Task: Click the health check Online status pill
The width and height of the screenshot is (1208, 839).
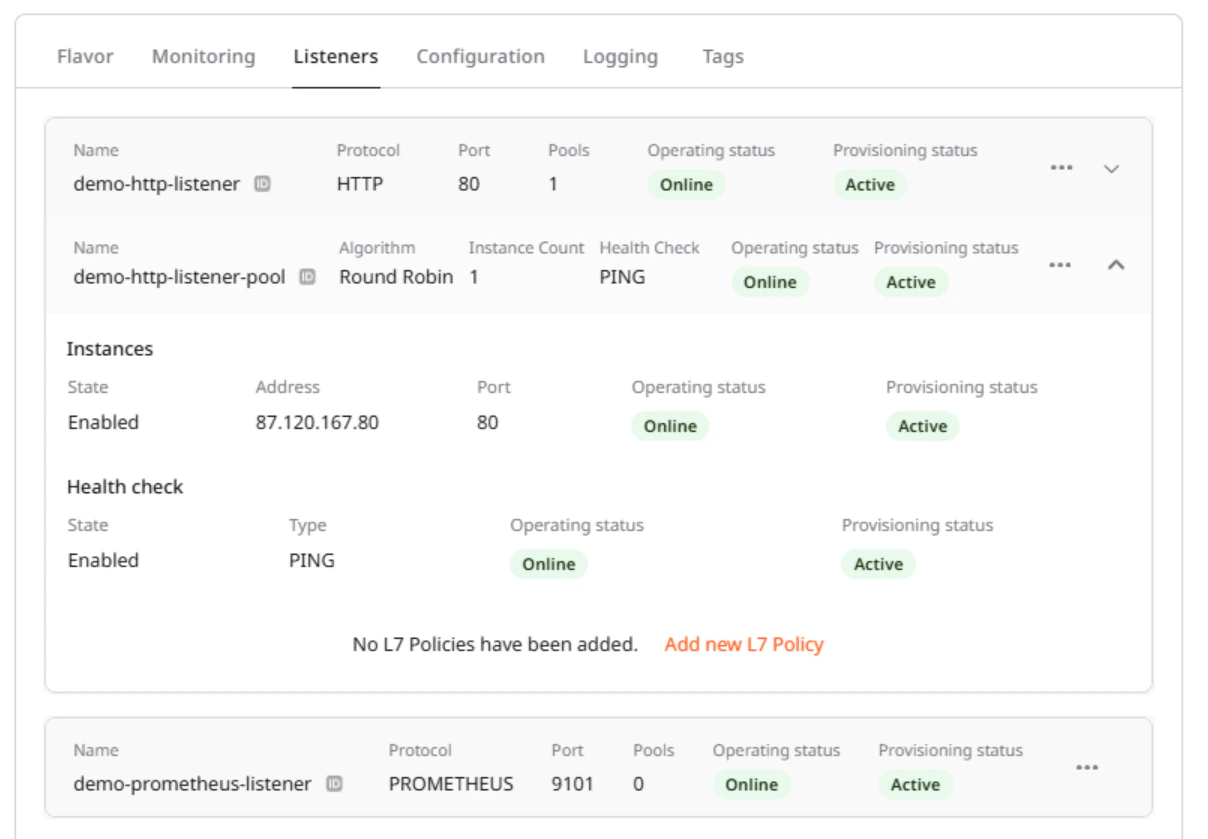Action: (x=549, y=563)
